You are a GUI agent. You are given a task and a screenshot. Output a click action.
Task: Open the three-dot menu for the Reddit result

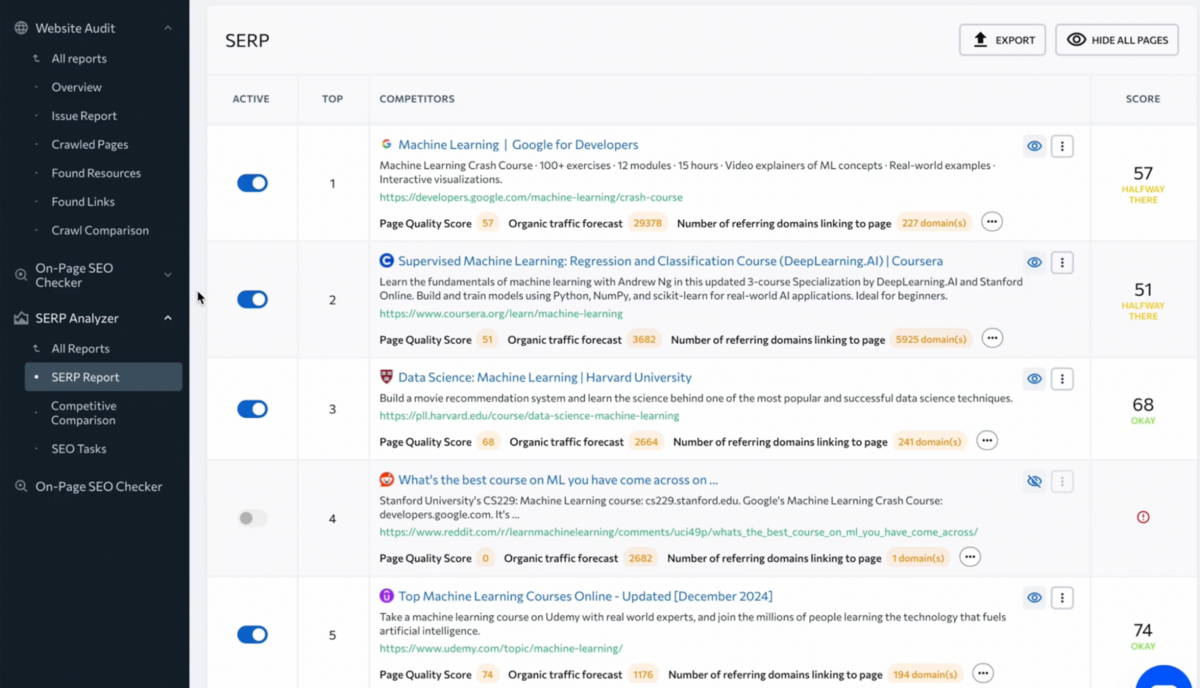tap(1062, 481)
